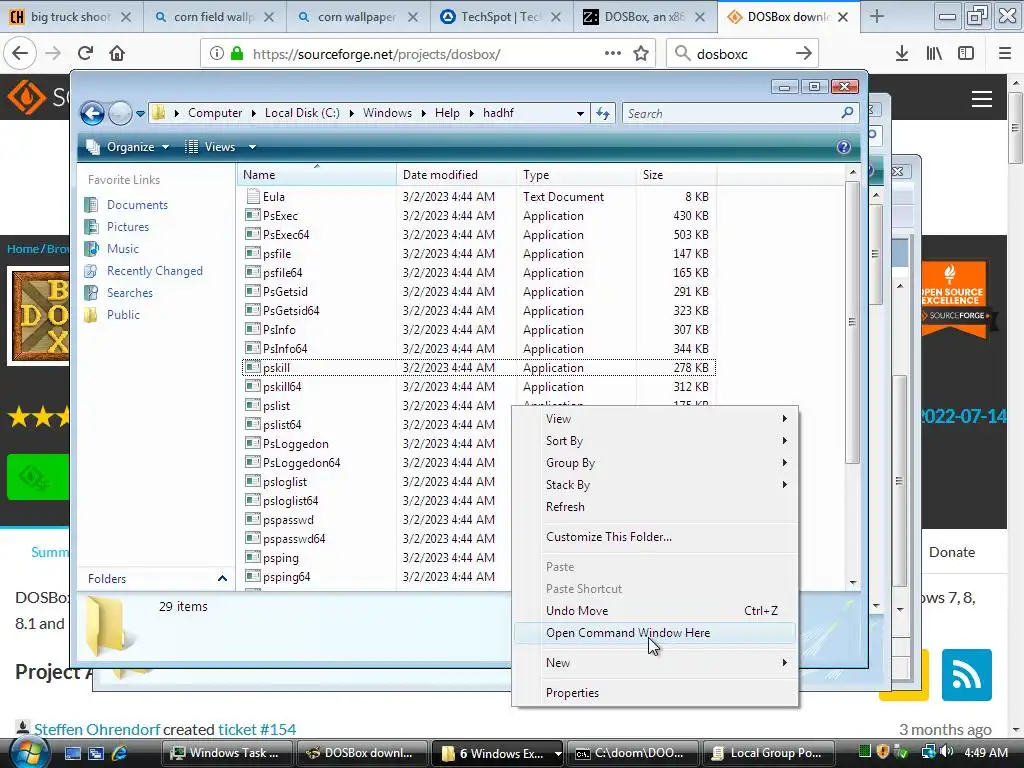Choose Undo Move from the context menu
Image resolution: width=1024 pixels, height=768 pixels.
pos(655,611)
